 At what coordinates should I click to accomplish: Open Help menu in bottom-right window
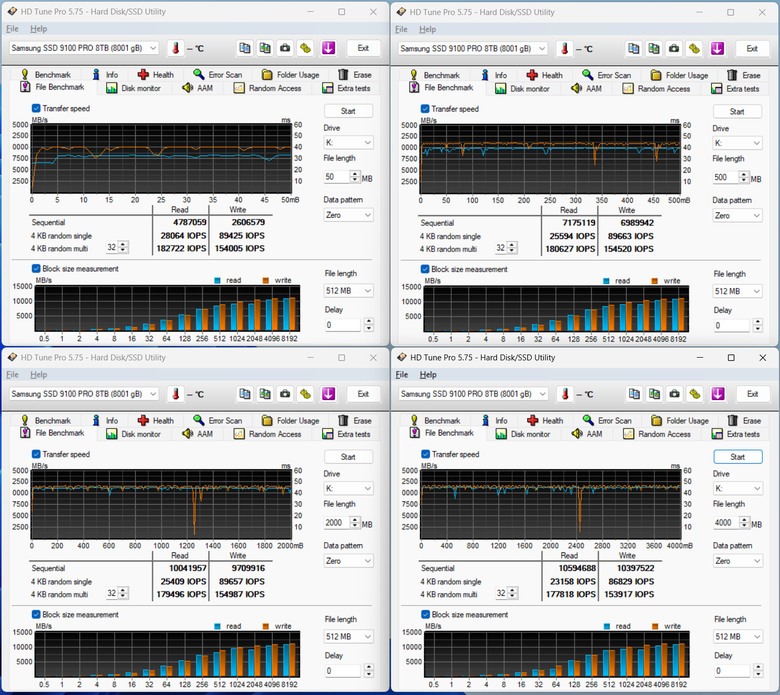click(x=428, y=375)
